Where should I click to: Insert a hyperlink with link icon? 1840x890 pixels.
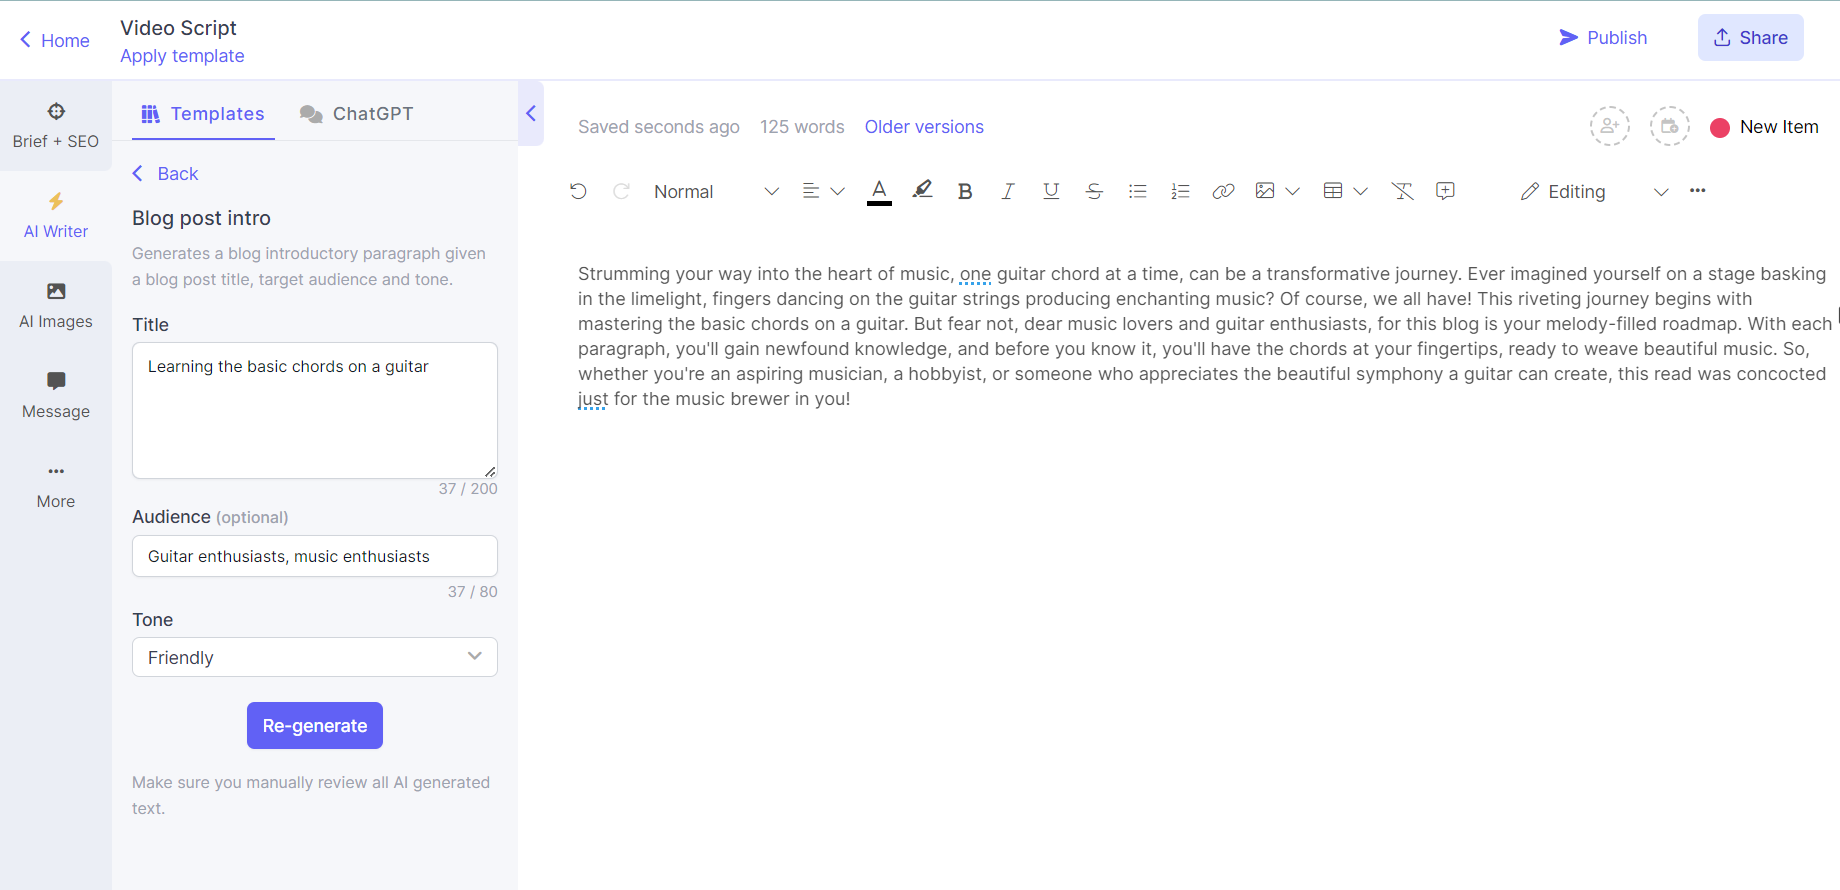tap(1223, 191)
